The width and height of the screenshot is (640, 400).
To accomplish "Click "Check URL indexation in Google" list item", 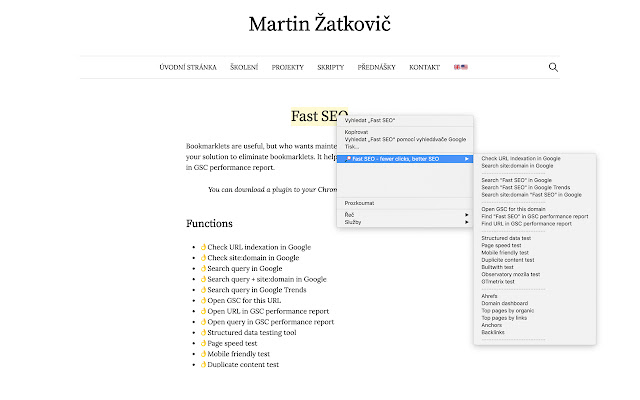I will pyautogui.click(x=259, y=247).
